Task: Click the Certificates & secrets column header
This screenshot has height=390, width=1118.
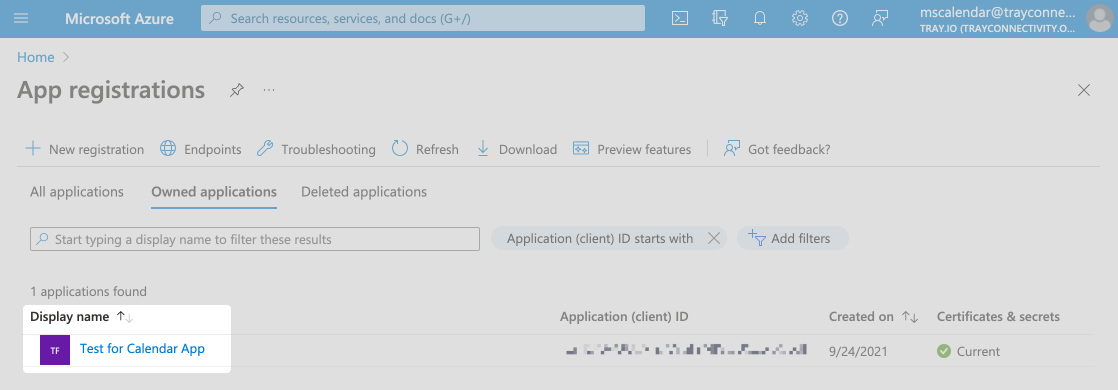Action: coord(998,317)
